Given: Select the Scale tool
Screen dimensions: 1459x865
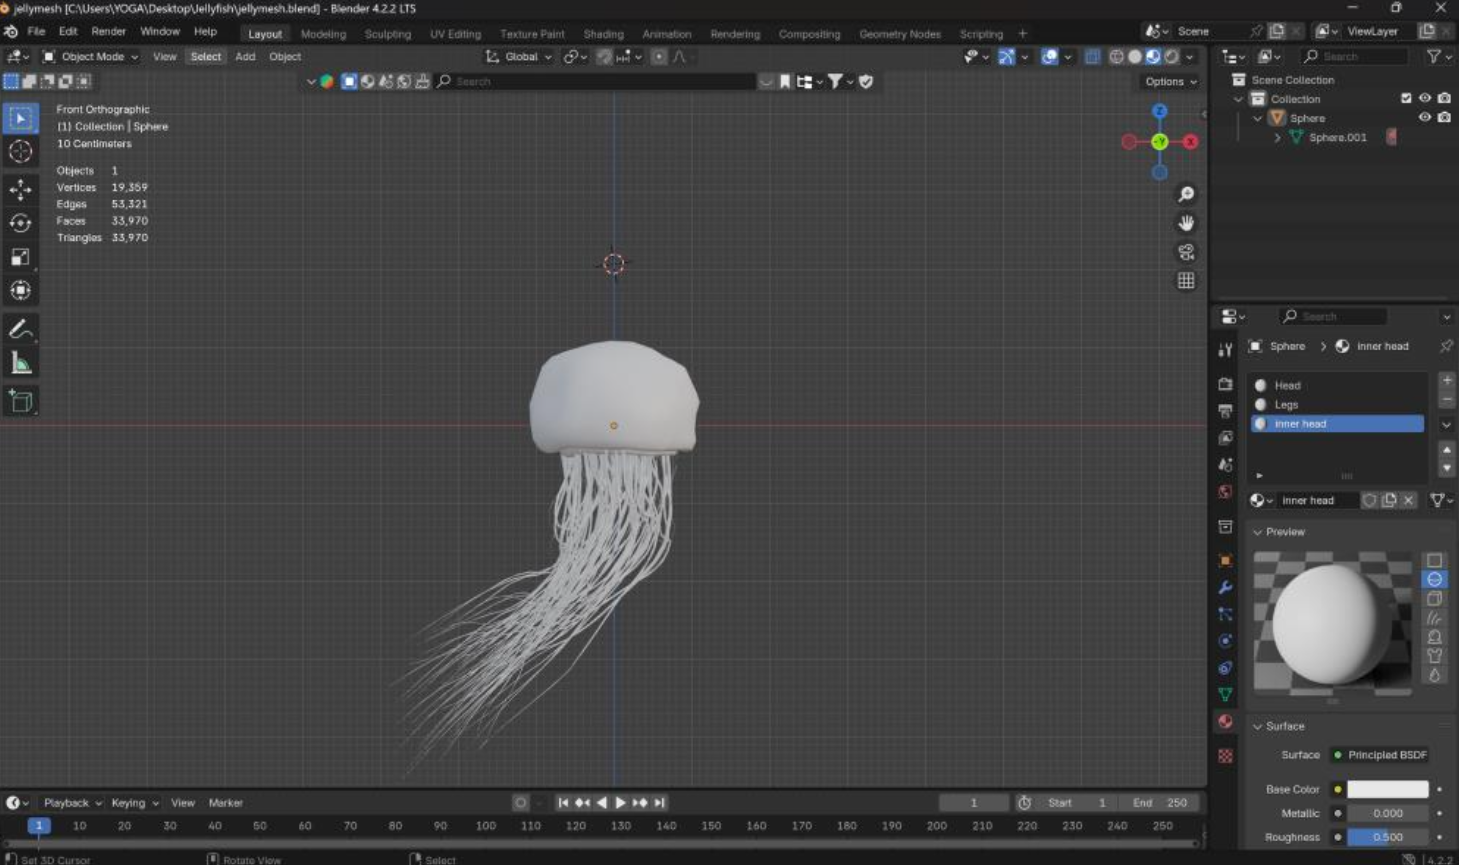Looking at the screenshot, I should (x=20, y=256).
